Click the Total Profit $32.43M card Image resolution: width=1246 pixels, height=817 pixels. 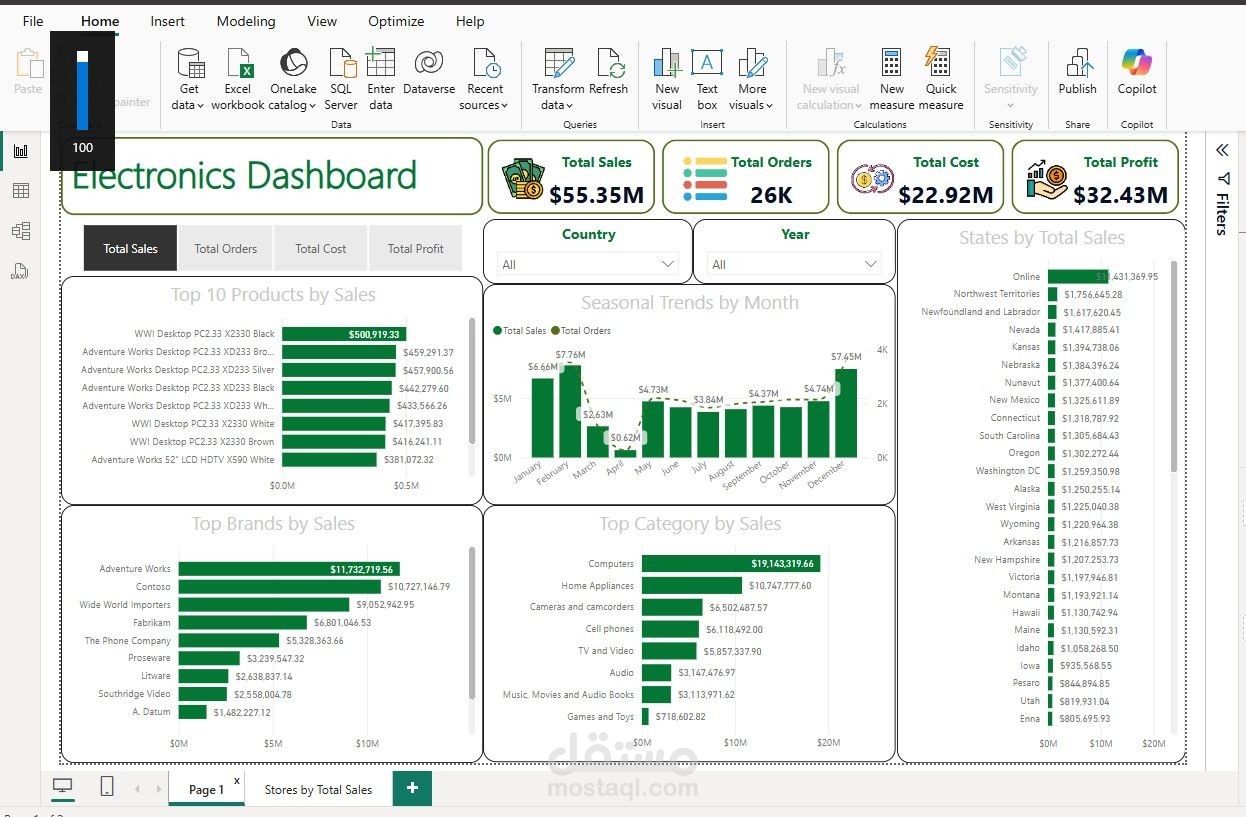pos(1096,177)
